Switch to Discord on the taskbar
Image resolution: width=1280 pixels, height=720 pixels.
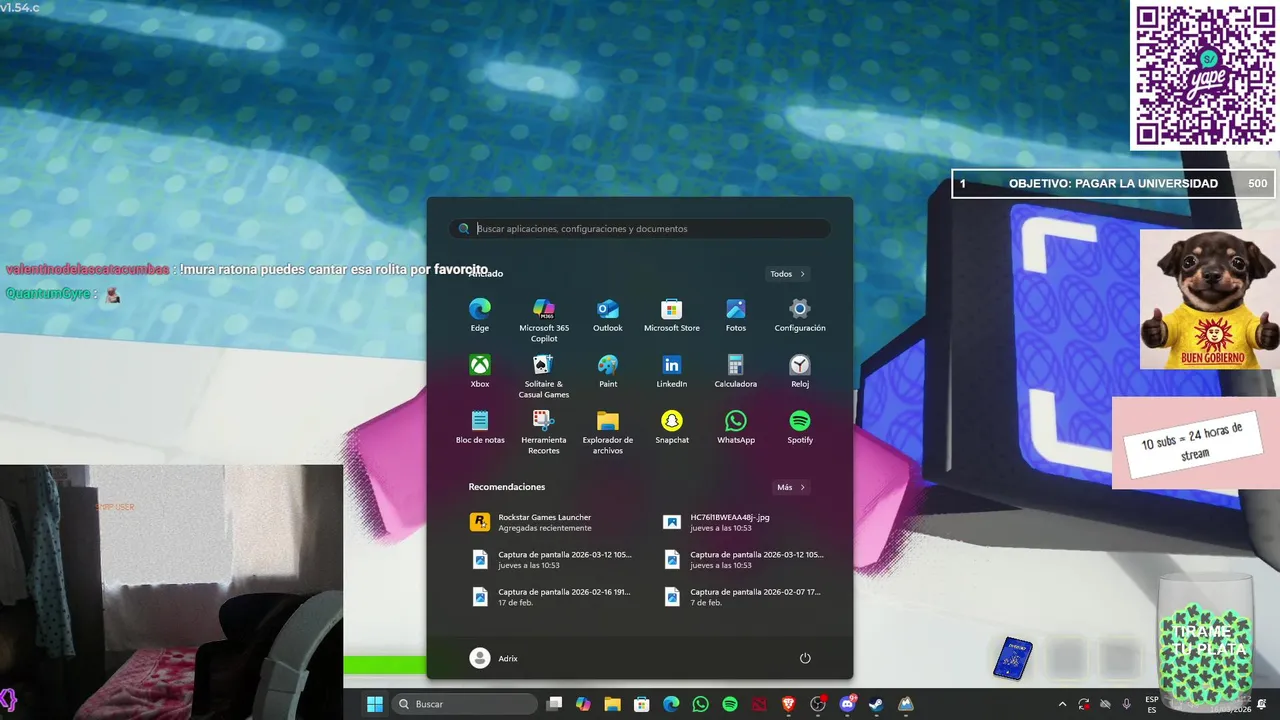847,704
